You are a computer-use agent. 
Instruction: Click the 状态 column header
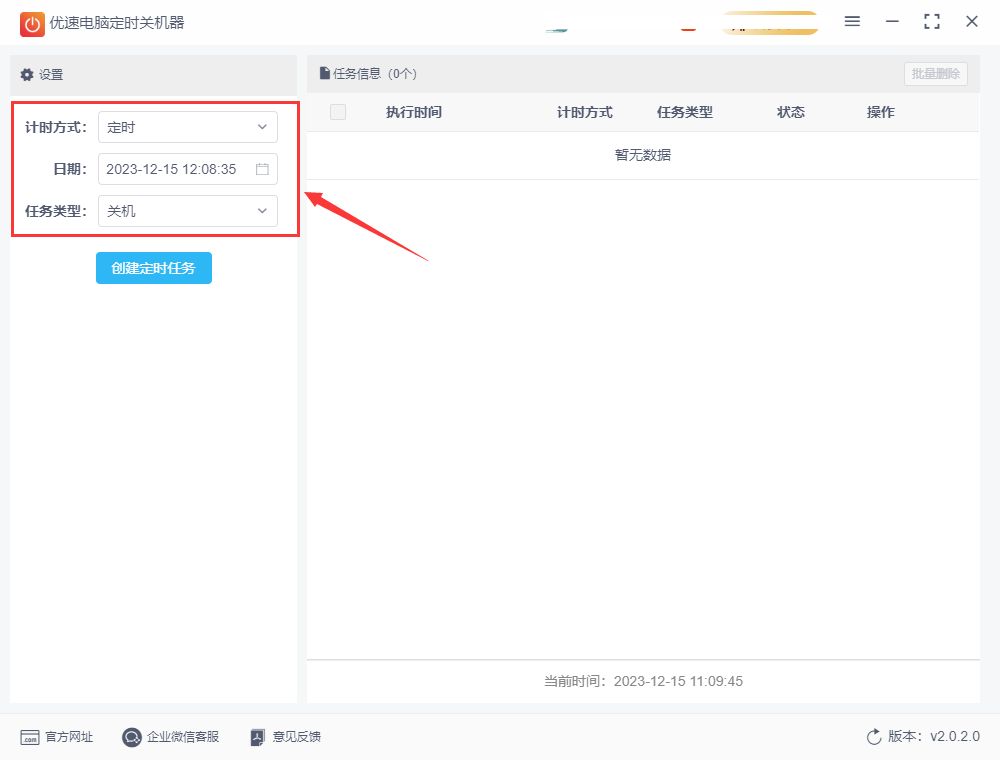tap(791, 112)
